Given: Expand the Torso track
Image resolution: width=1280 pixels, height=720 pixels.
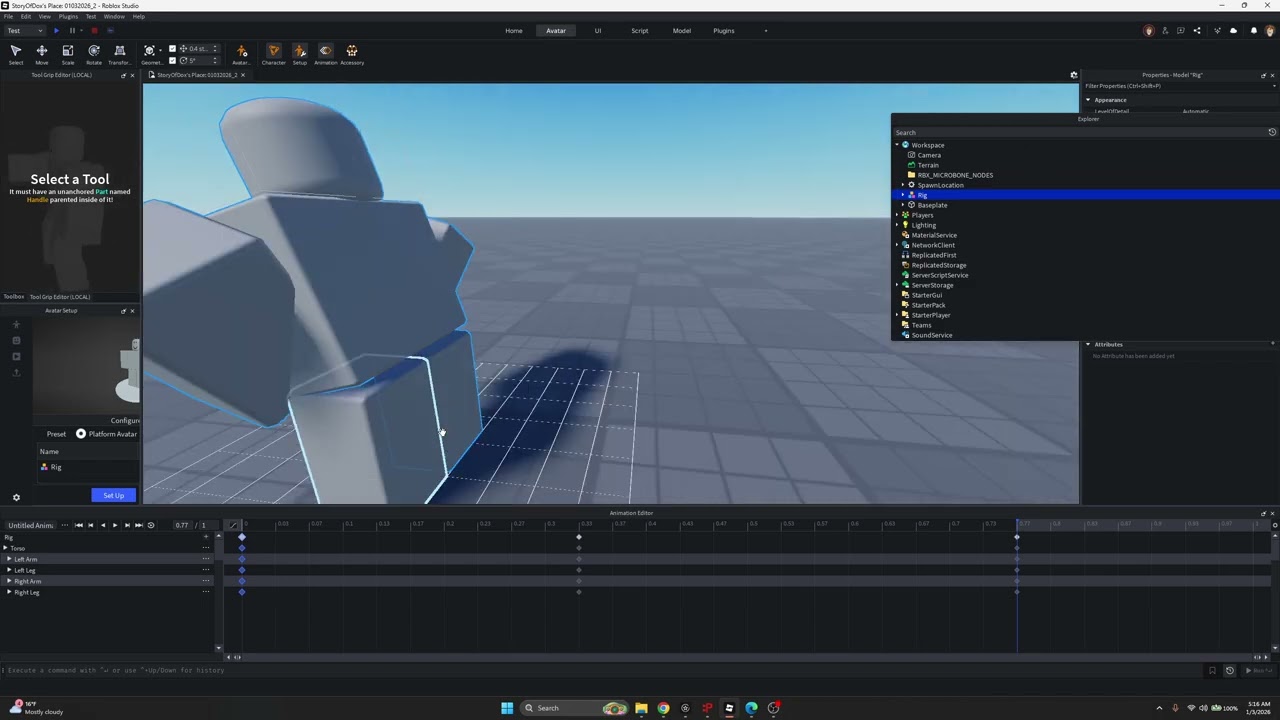Looking at the screenshot, I should pyautogui.click(x=5, y=548).
